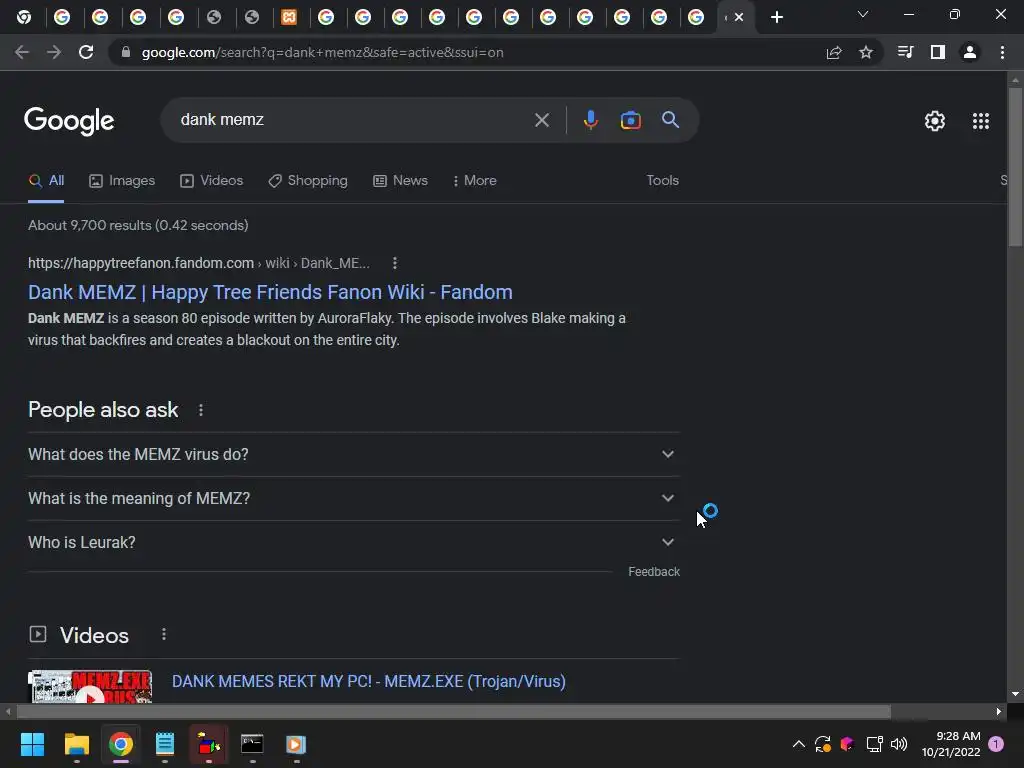Screen dimensions: 1024x768
Task: Open options for happytreefanon result
Action: (394, 263)
